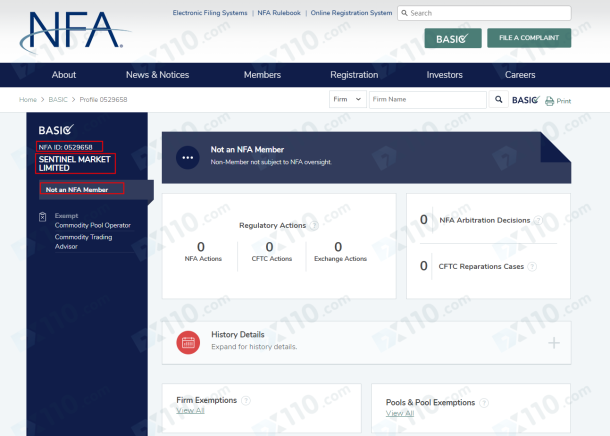610x436 pixels.
Task: Open the Careers menu
Action: [x=520, y=75]
